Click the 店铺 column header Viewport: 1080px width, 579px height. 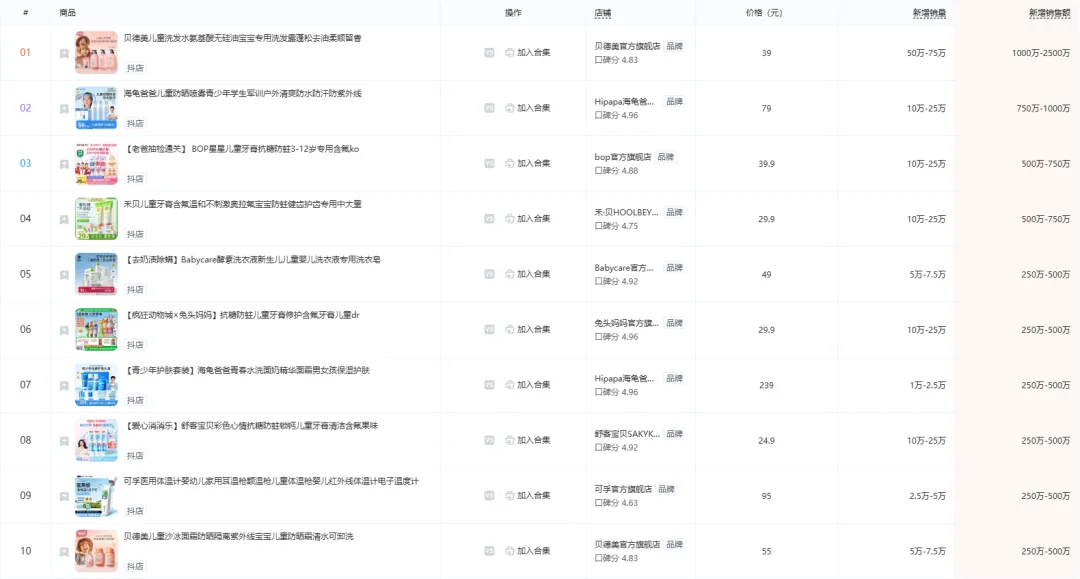click(603, 13)
